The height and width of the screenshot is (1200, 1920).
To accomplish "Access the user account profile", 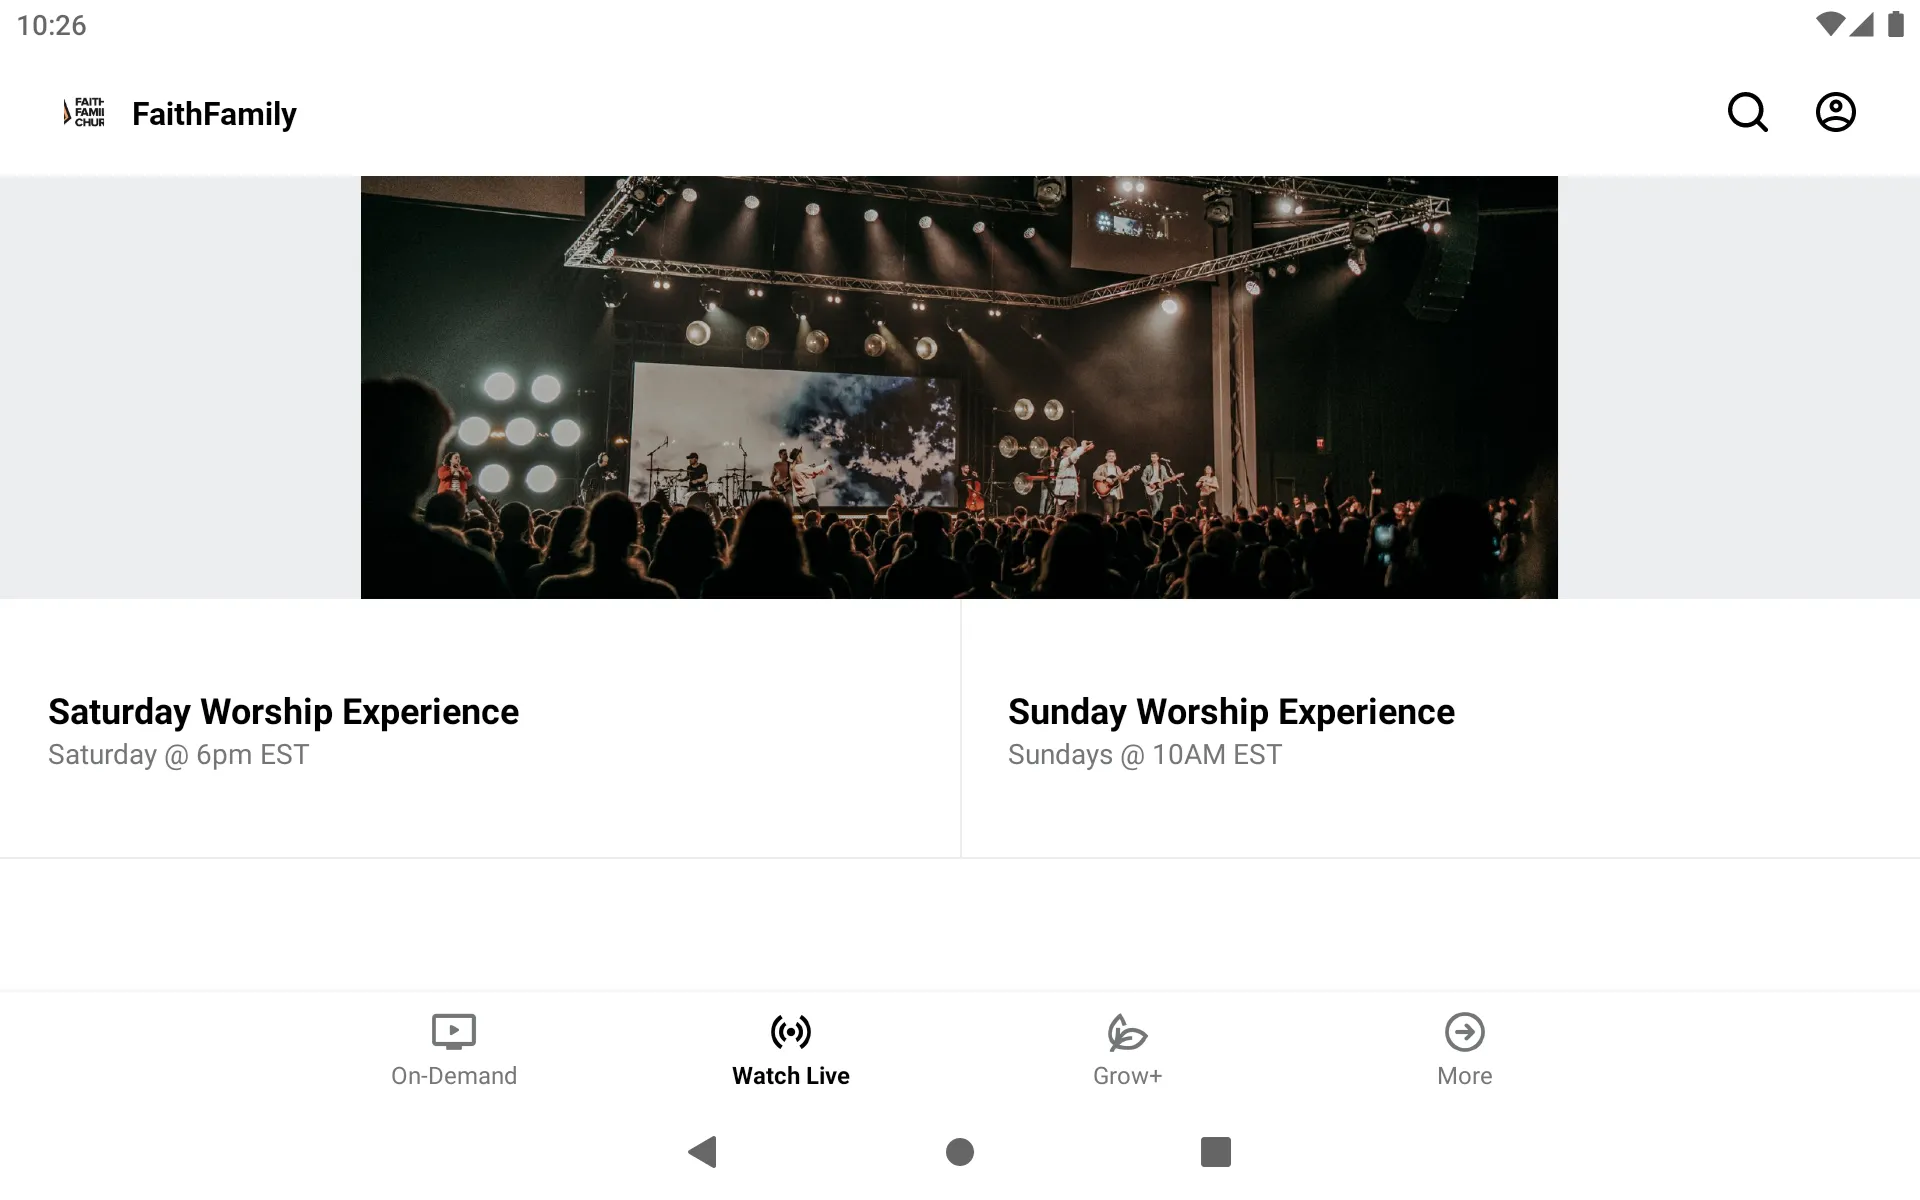I will coord(1836,112).
